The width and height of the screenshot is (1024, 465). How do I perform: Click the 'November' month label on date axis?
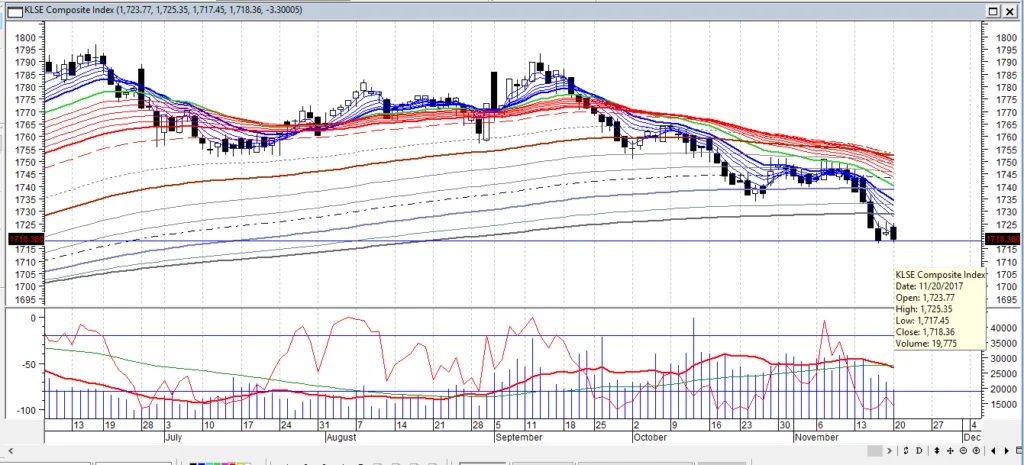[x=816, y=437]
